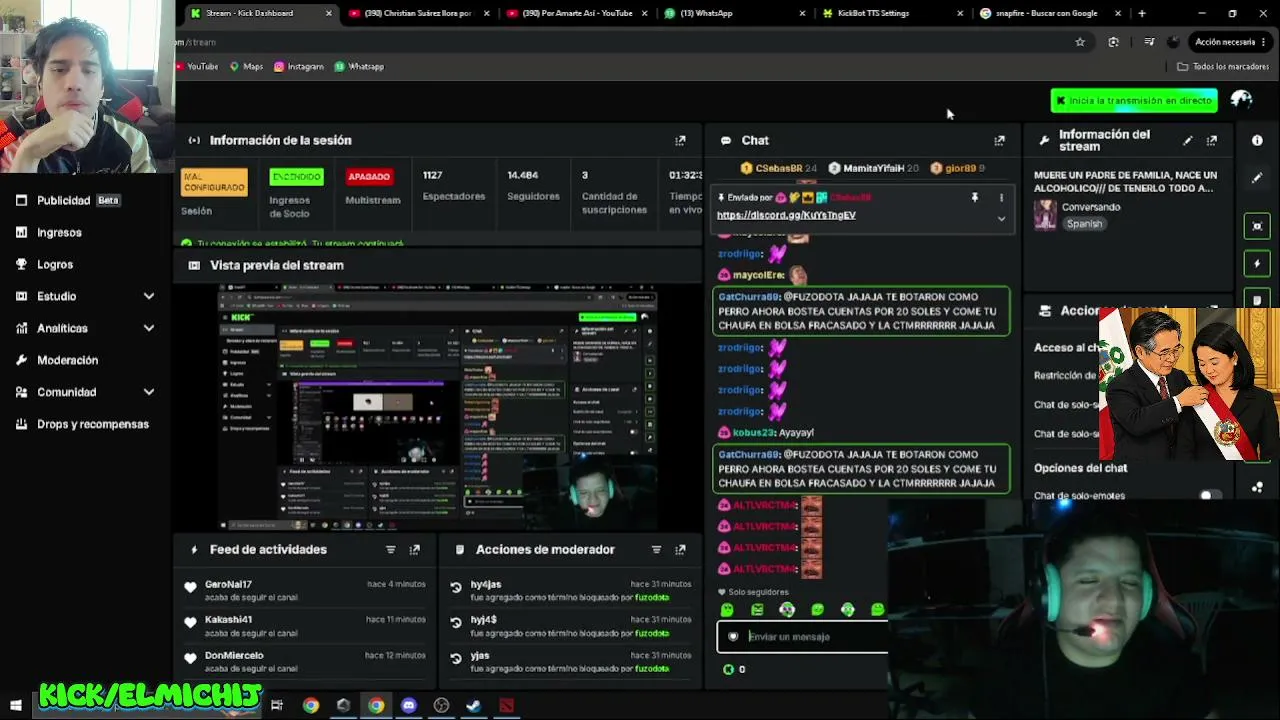Open Ingresos in the sidebar
The width and height of the screenshot is (1280, 720).
click(x=48, y=232)
